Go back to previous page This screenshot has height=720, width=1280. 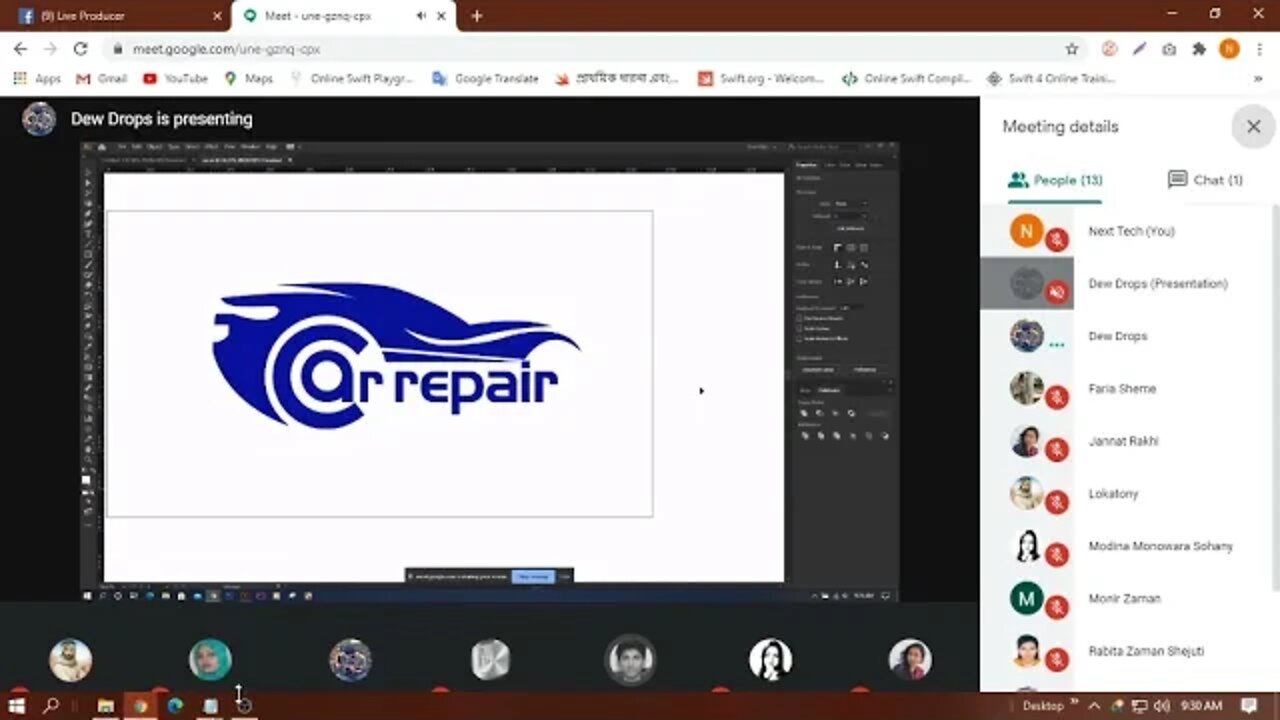(x=20, y=48)
